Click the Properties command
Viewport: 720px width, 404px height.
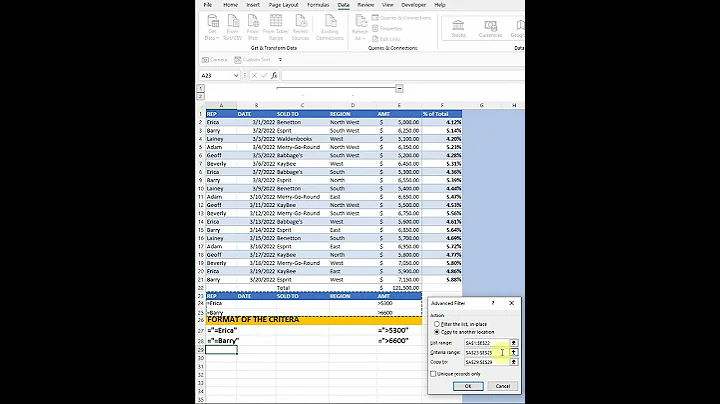click(x=387, y=28)
